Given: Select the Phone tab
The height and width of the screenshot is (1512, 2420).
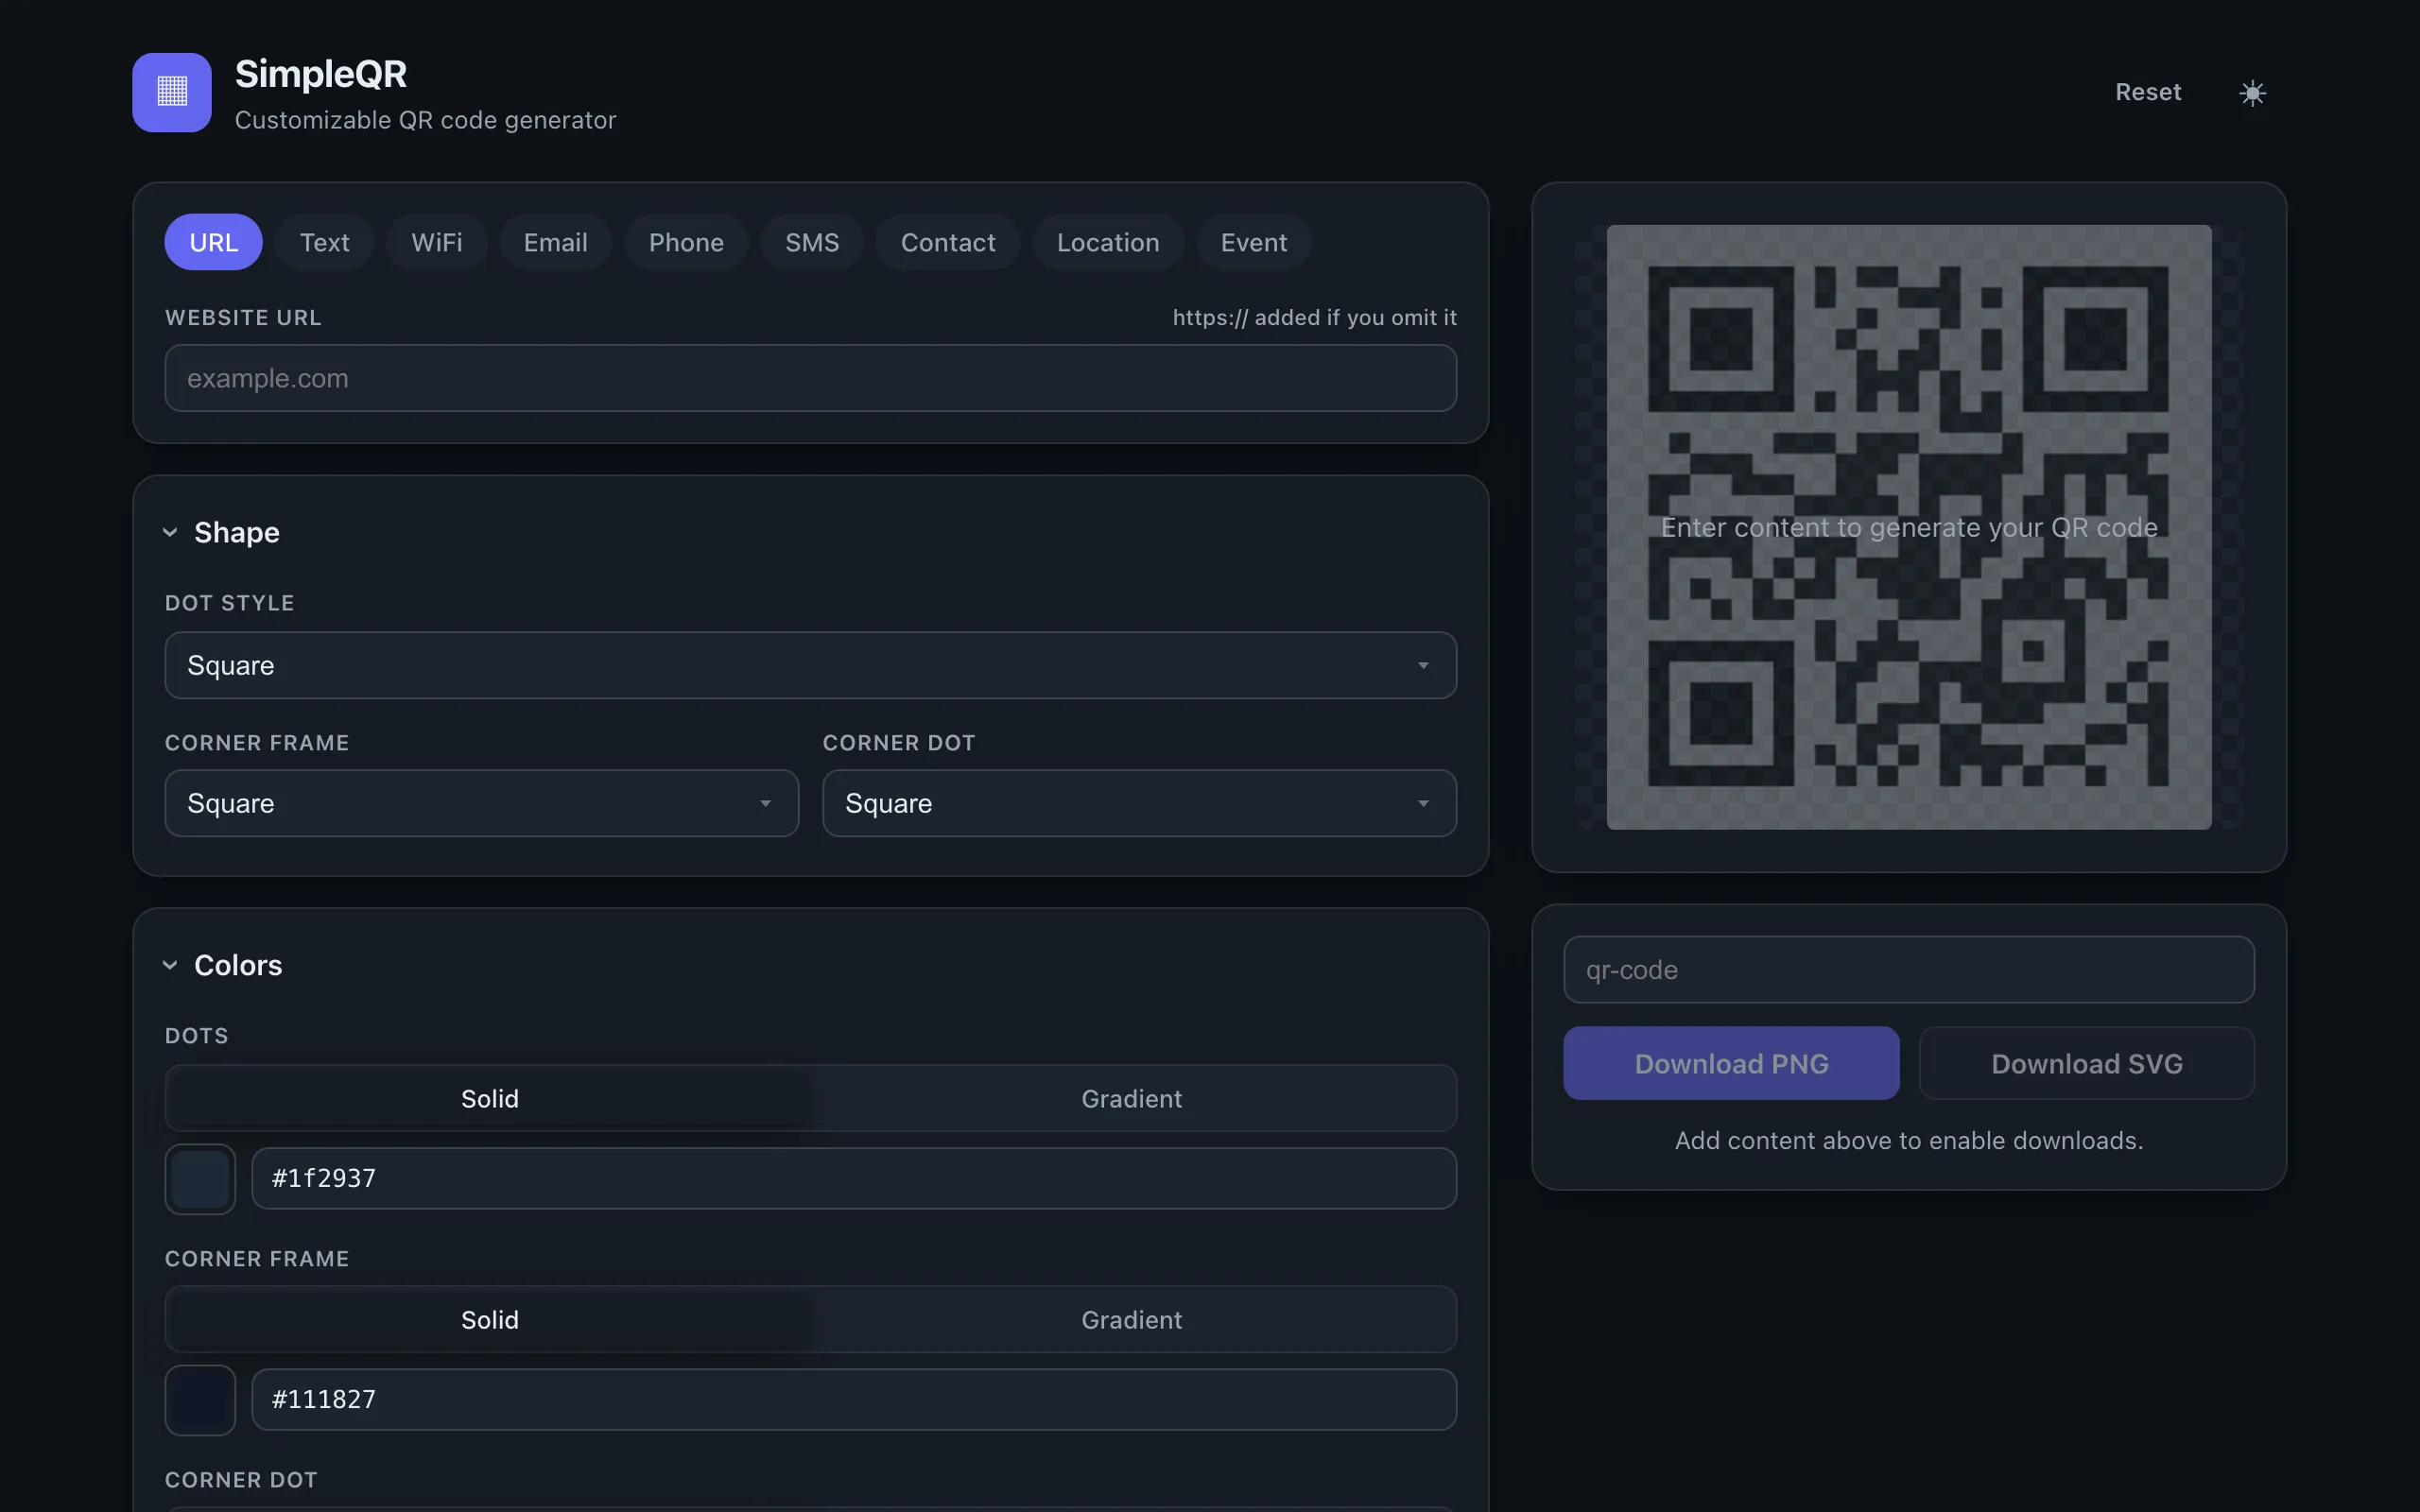Looking at the screenshot, I should click(686, 242).
